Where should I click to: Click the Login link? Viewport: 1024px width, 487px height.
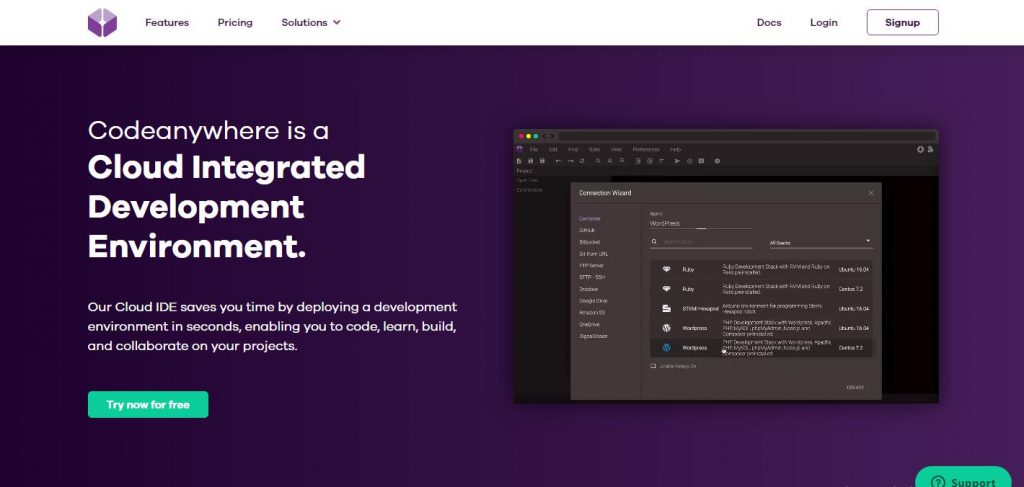(x=824, y=22)
